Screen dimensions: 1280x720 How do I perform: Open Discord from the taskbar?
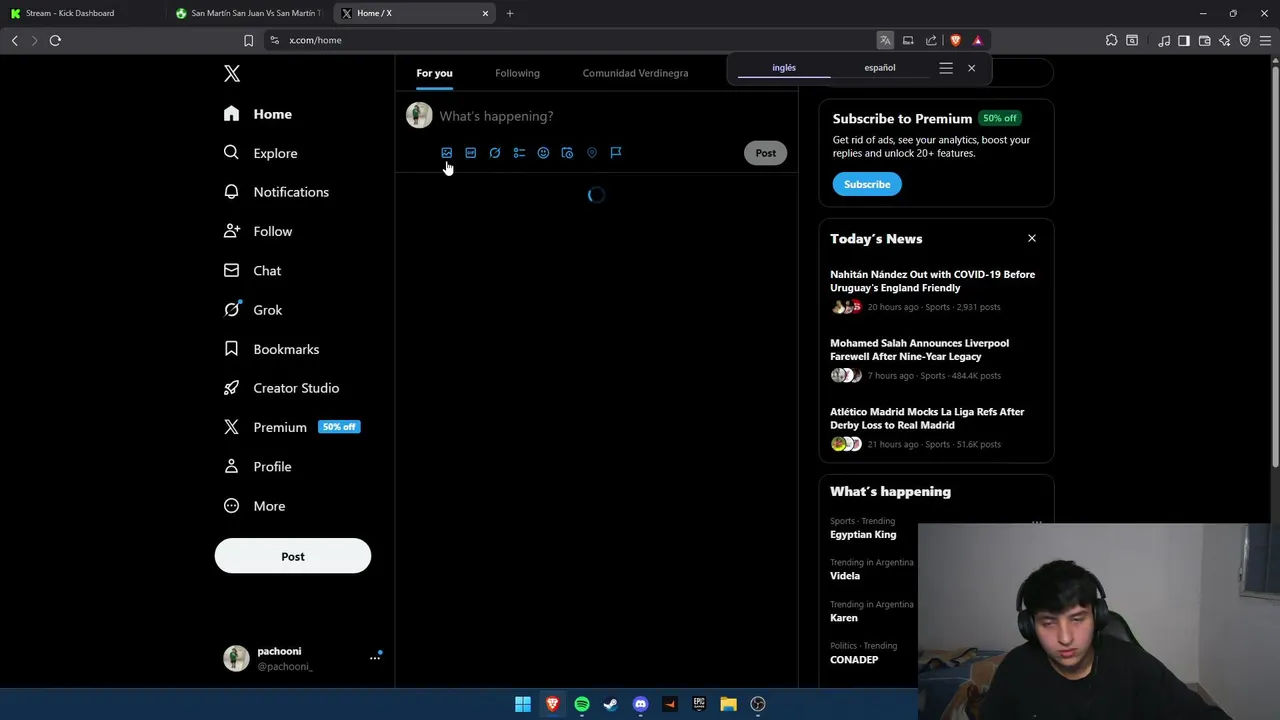point(640,704)
